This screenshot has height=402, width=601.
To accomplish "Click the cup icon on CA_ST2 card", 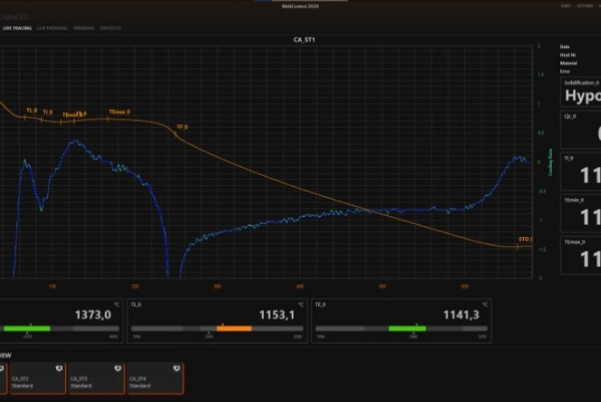I will [59, 368].
